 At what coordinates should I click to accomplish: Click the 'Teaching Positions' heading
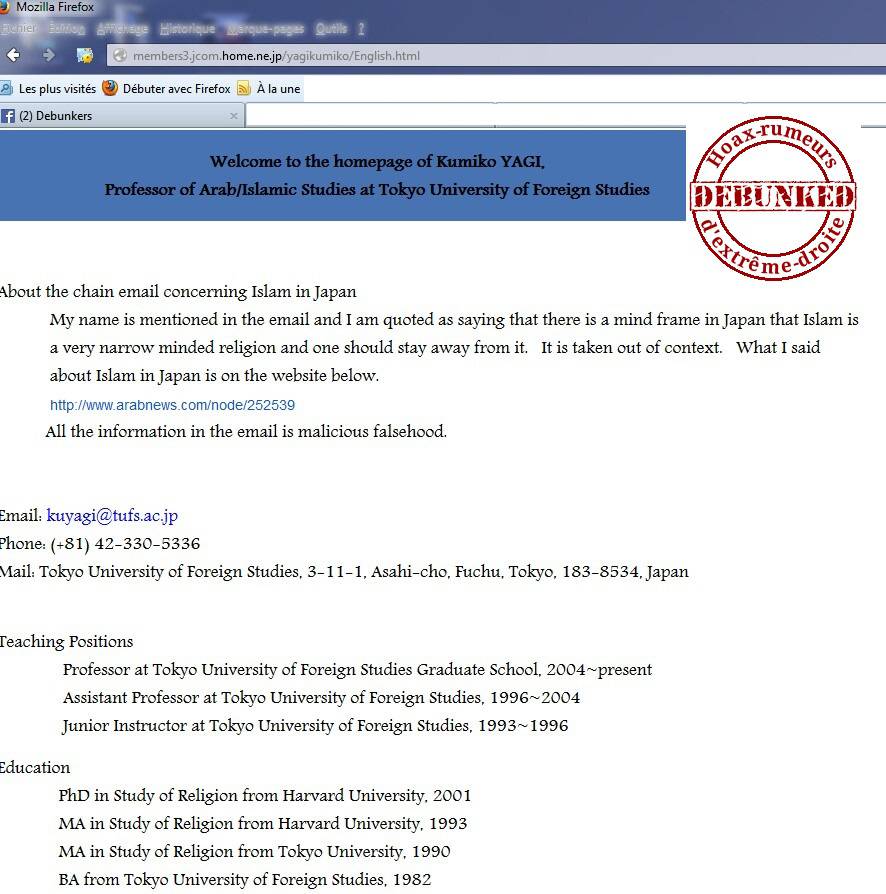coord(67,641)
